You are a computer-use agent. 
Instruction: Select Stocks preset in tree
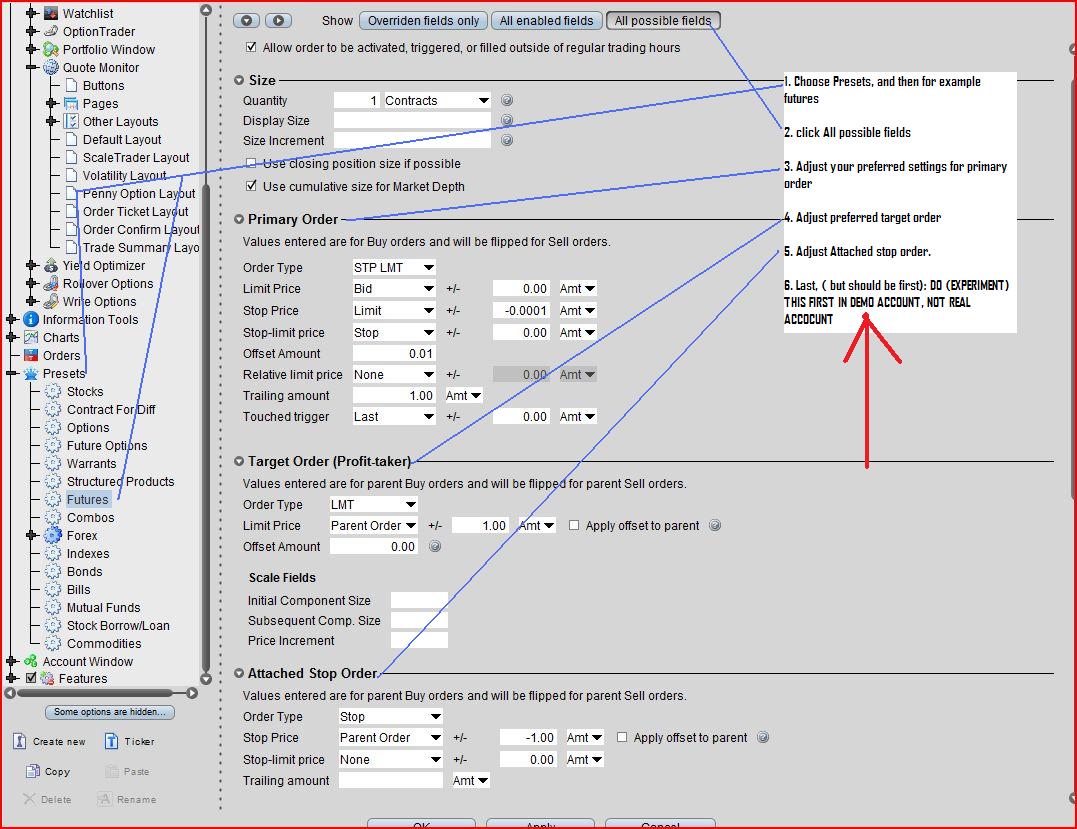tap(84, 391)
